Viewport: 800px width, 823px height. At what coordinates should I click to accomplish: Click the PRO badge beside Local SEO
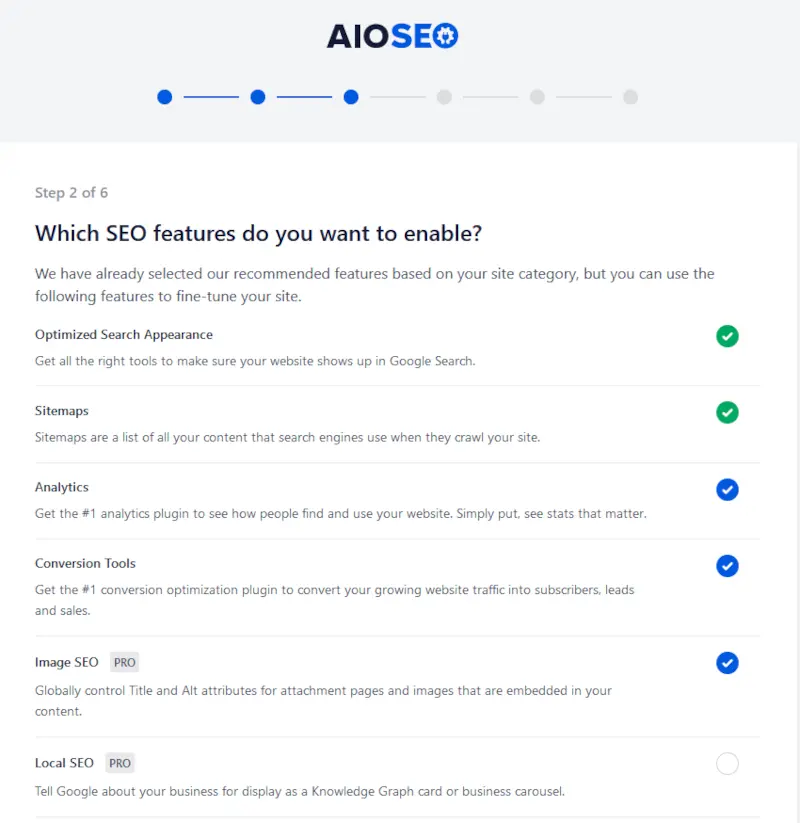pyautogui.click(x=120, y=763)
